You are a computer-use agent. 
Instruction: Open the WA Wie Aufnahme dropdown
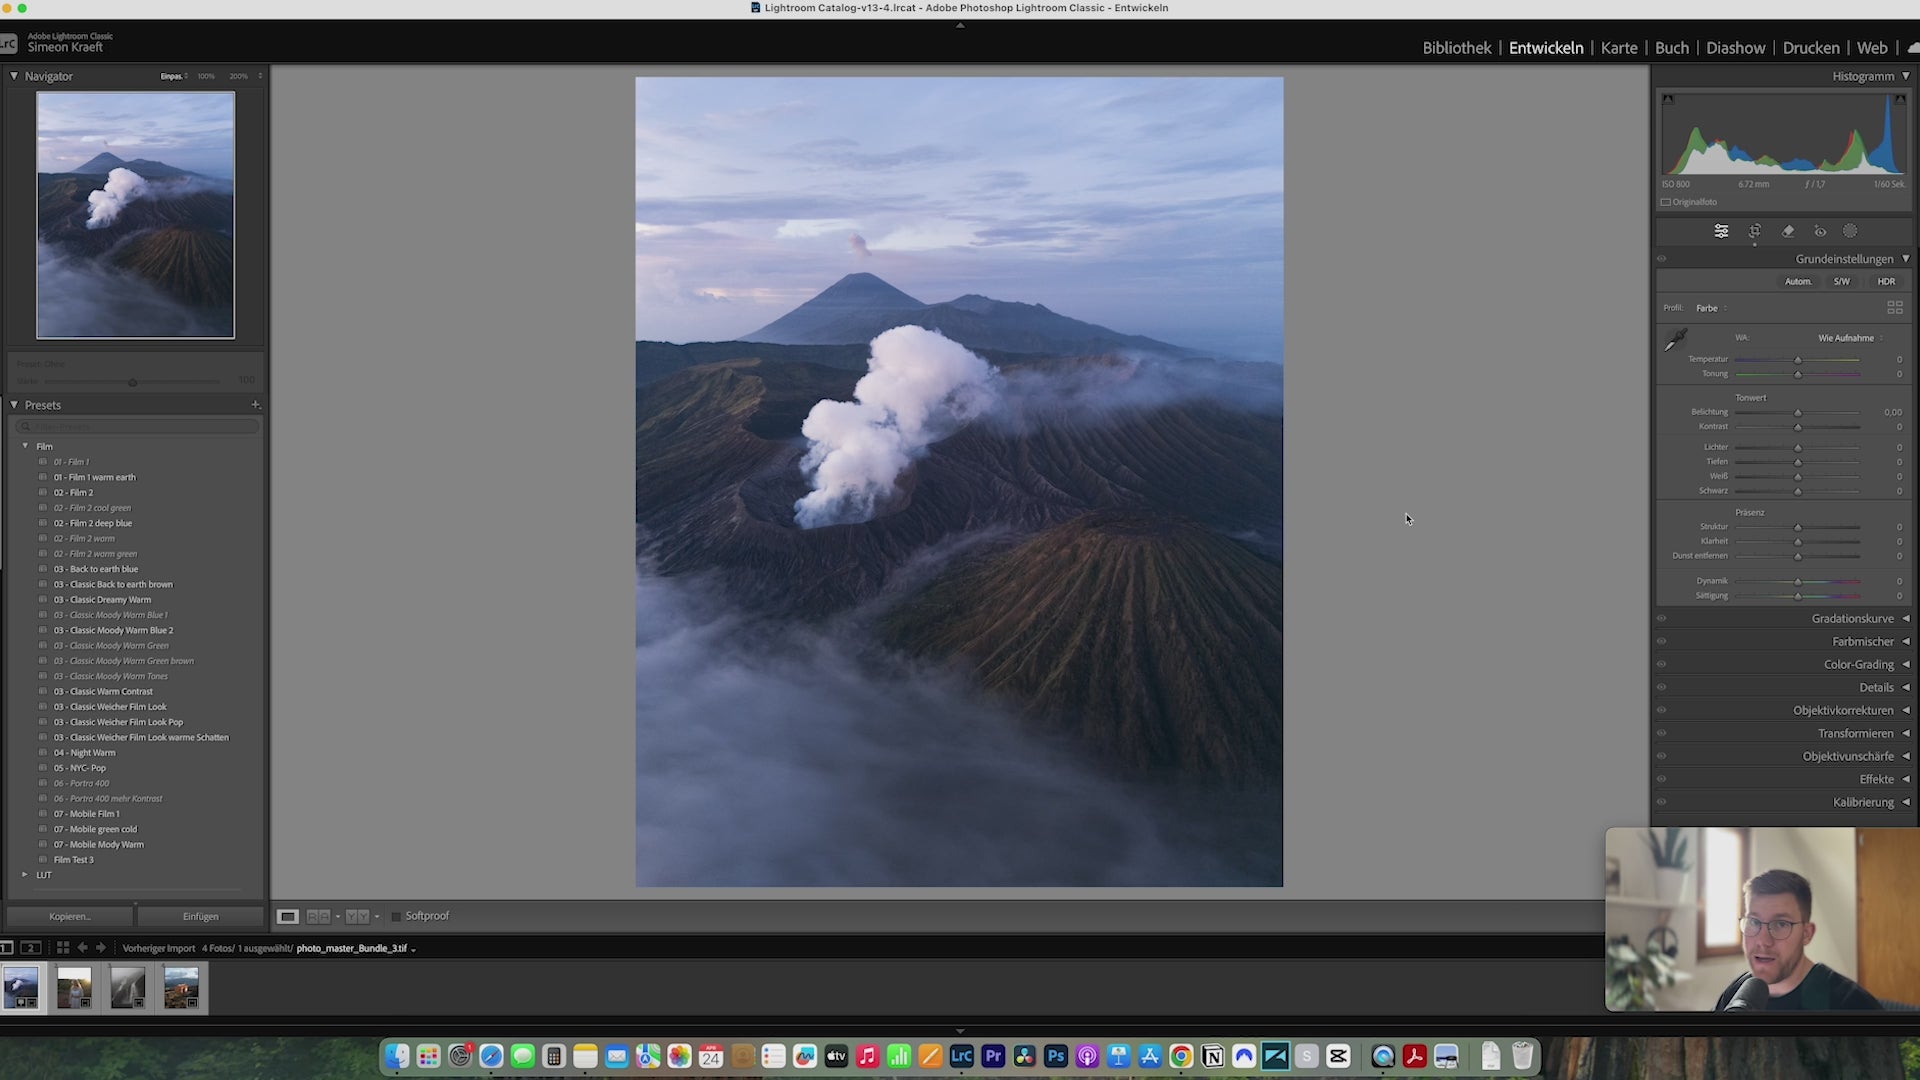1850,338
